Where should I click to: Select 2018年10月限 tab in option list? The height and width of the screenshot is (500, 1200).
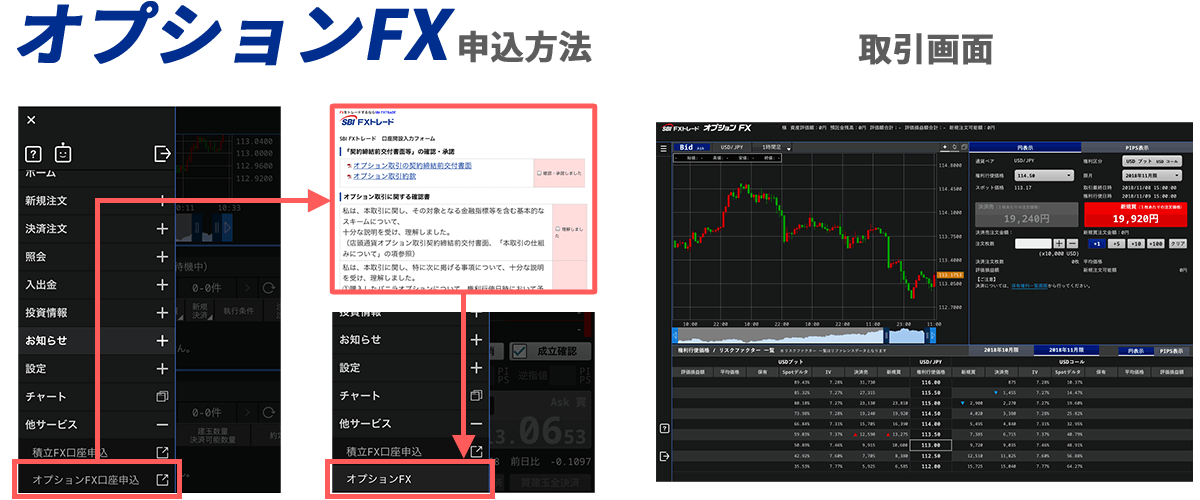(1001, 351)
